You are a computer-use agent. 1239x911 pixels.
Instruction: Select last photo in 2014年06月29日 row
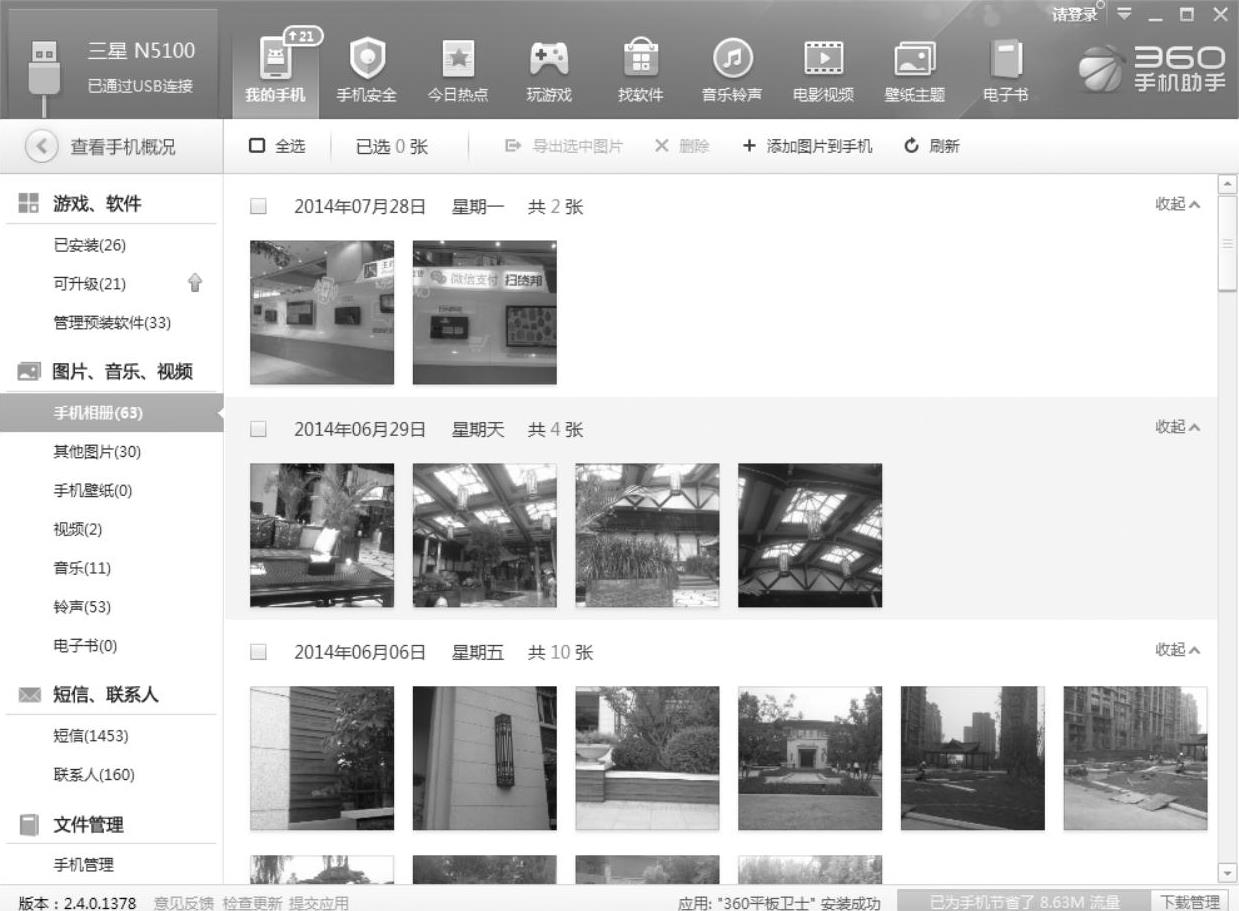[810, 535]
